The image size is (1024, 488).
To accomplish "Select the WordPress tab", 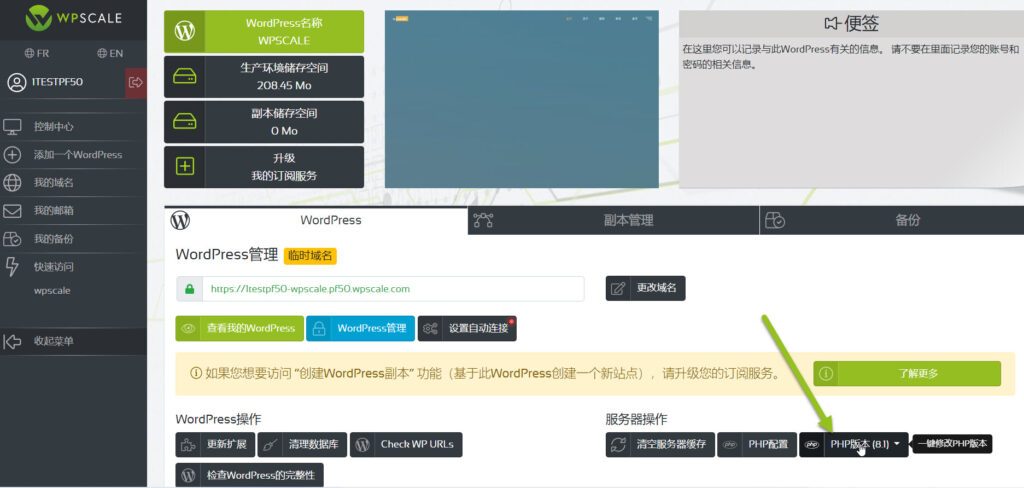I will (x=316, y=221).
